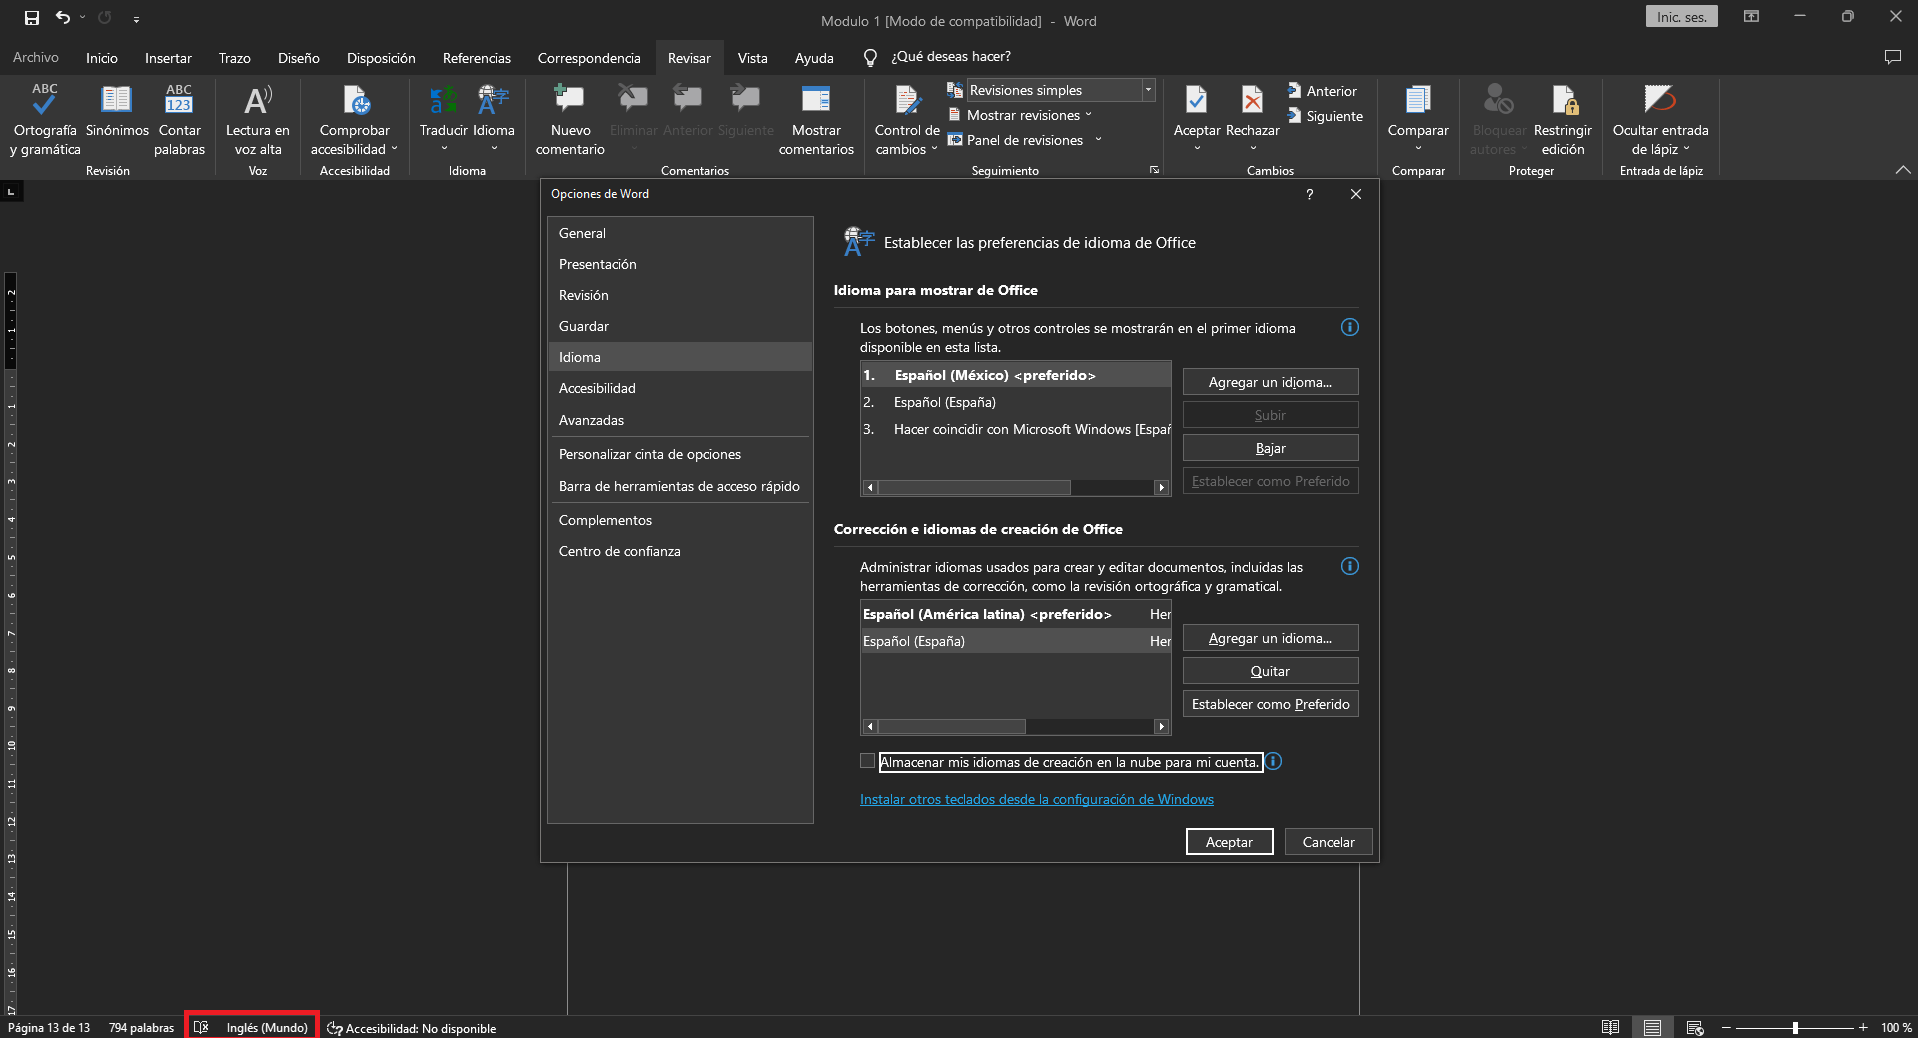
Task: Switch to Web Layout view icon
Action: [x=1695, y=1028]
